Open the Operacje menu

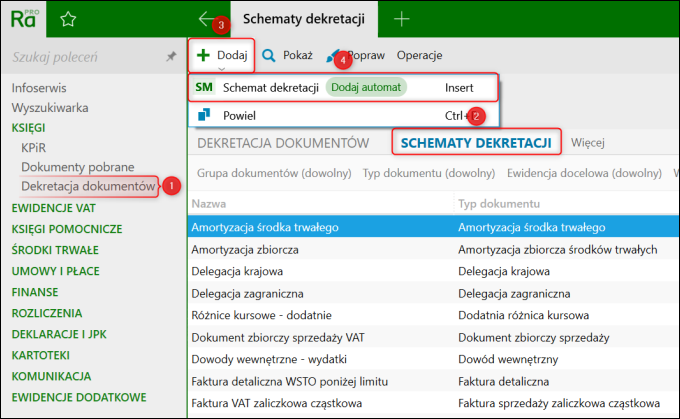pos(419,56)
